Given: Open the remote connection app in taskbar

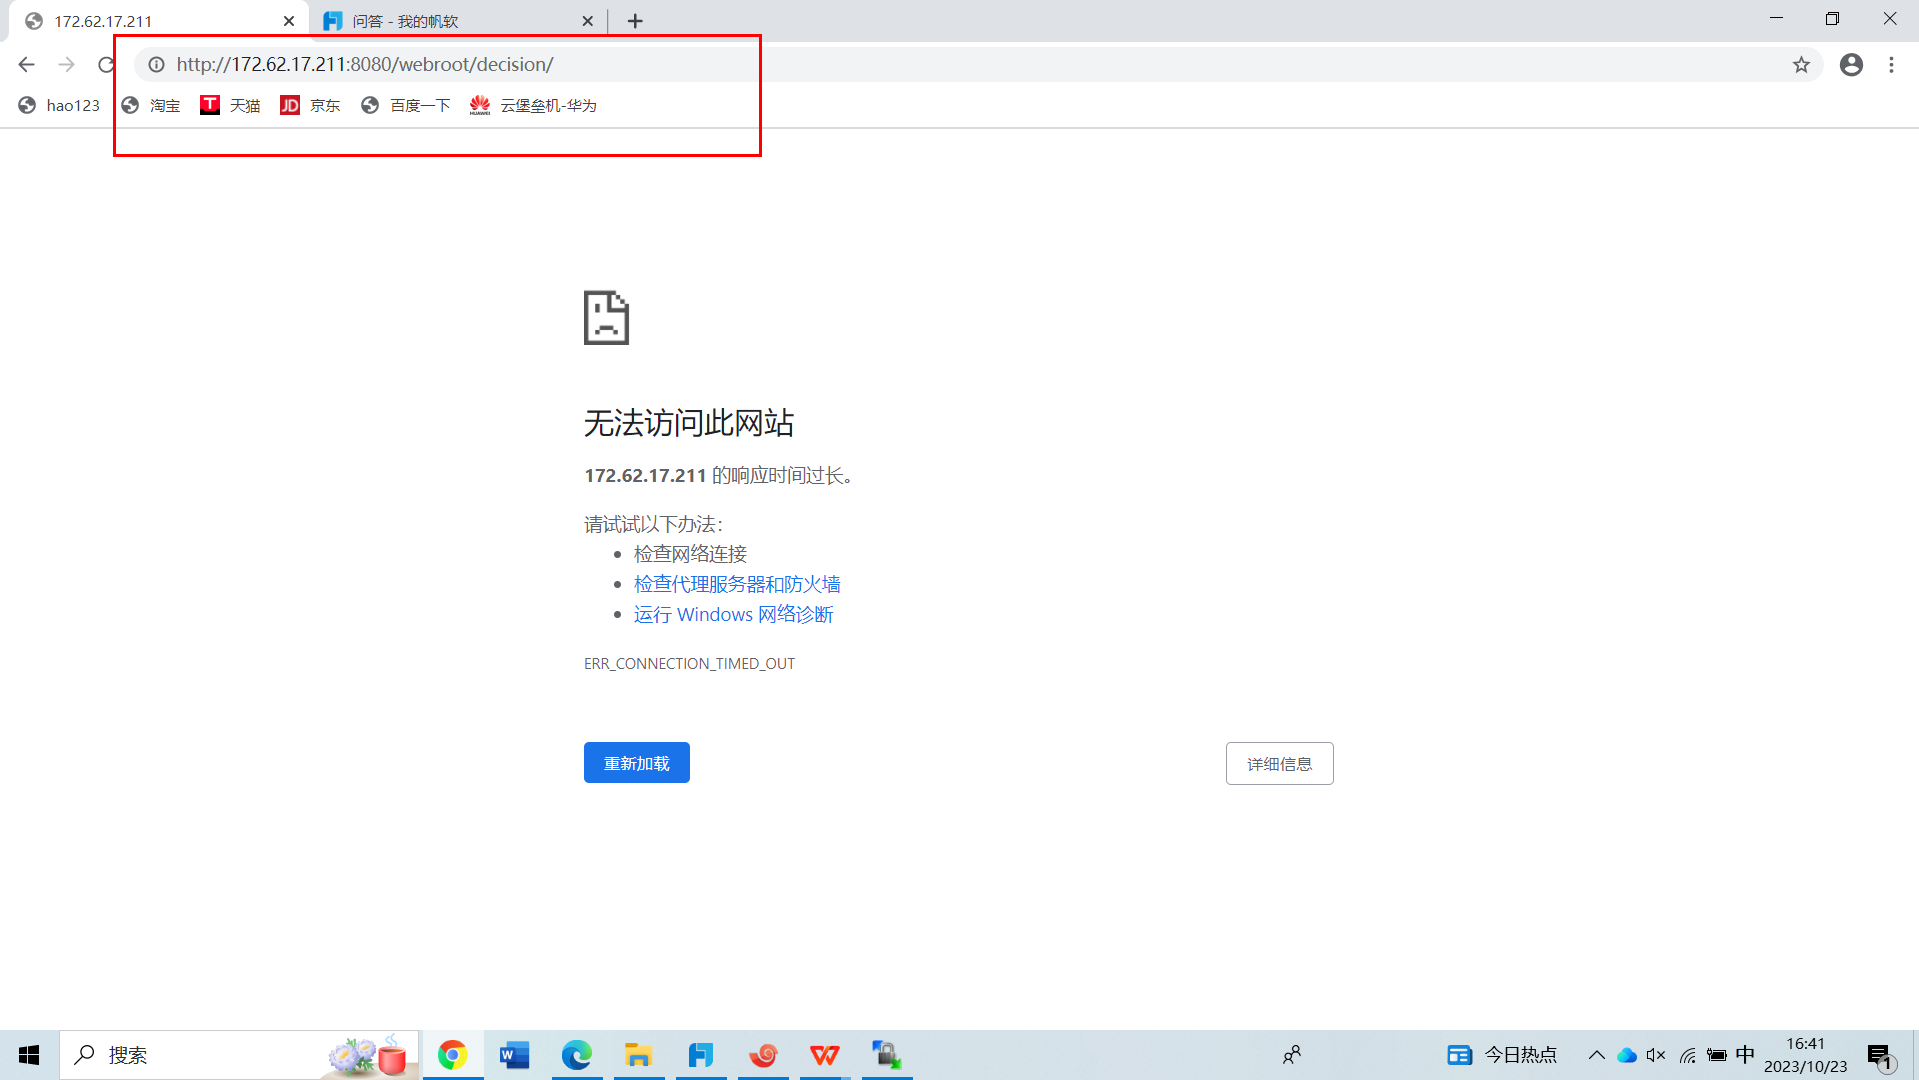Looking at the screenshot, I should tap(887, 1055).
